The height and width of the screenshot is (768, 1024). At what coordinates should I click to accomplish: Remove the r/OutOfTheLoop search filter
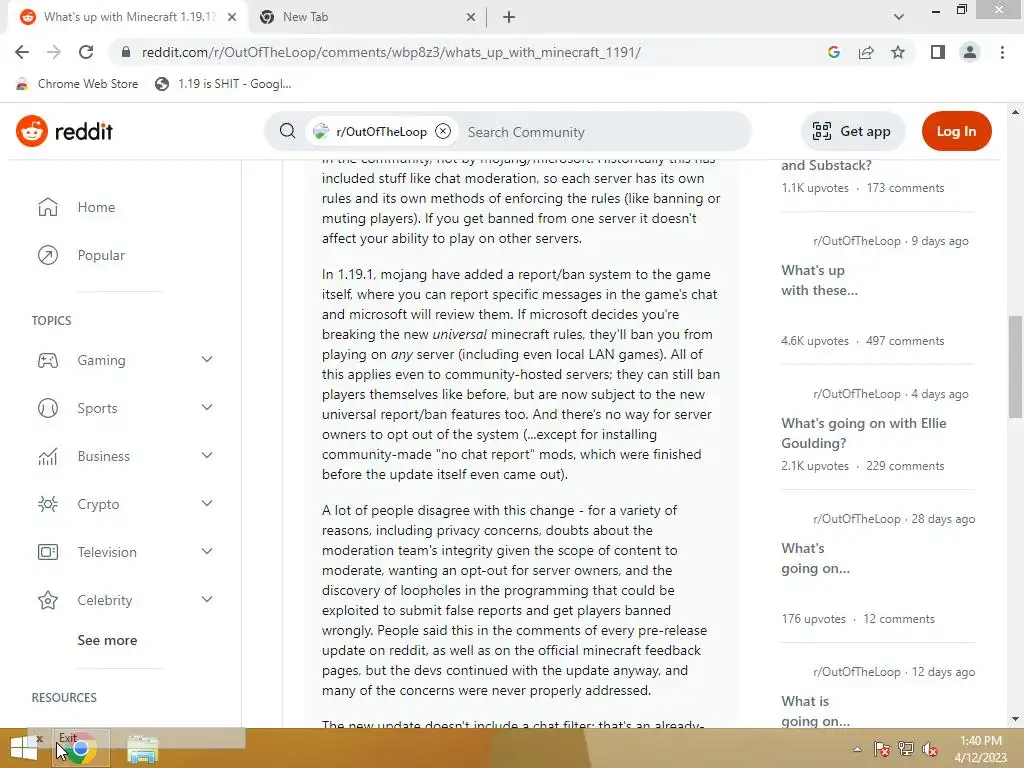click(x=443, y=131)
